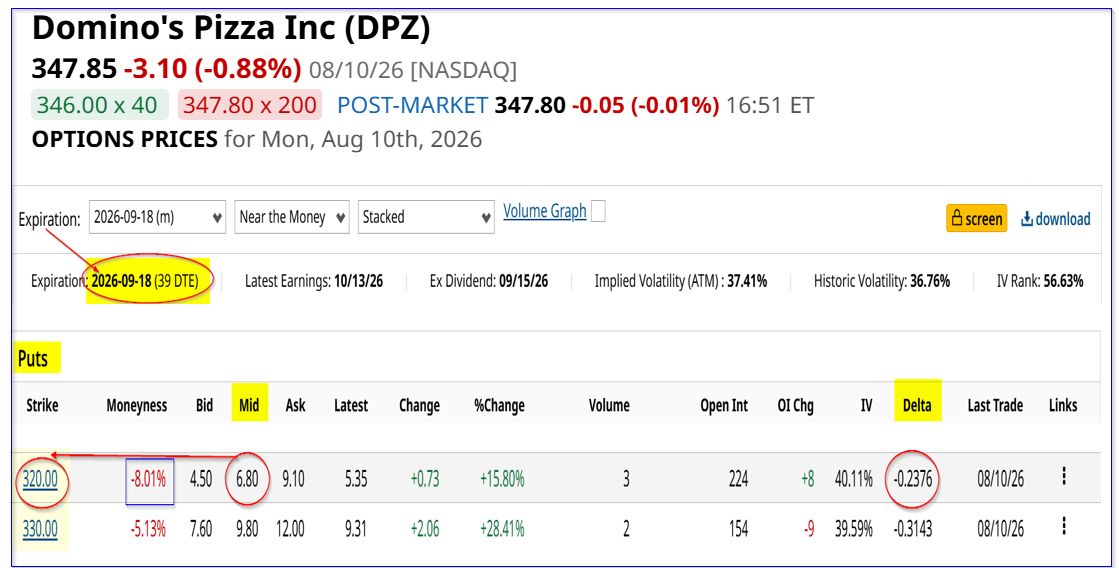Open links menu for the 320.00 strike row
The width and height of the screenshot is (1119, 568).
point(1063,477)
